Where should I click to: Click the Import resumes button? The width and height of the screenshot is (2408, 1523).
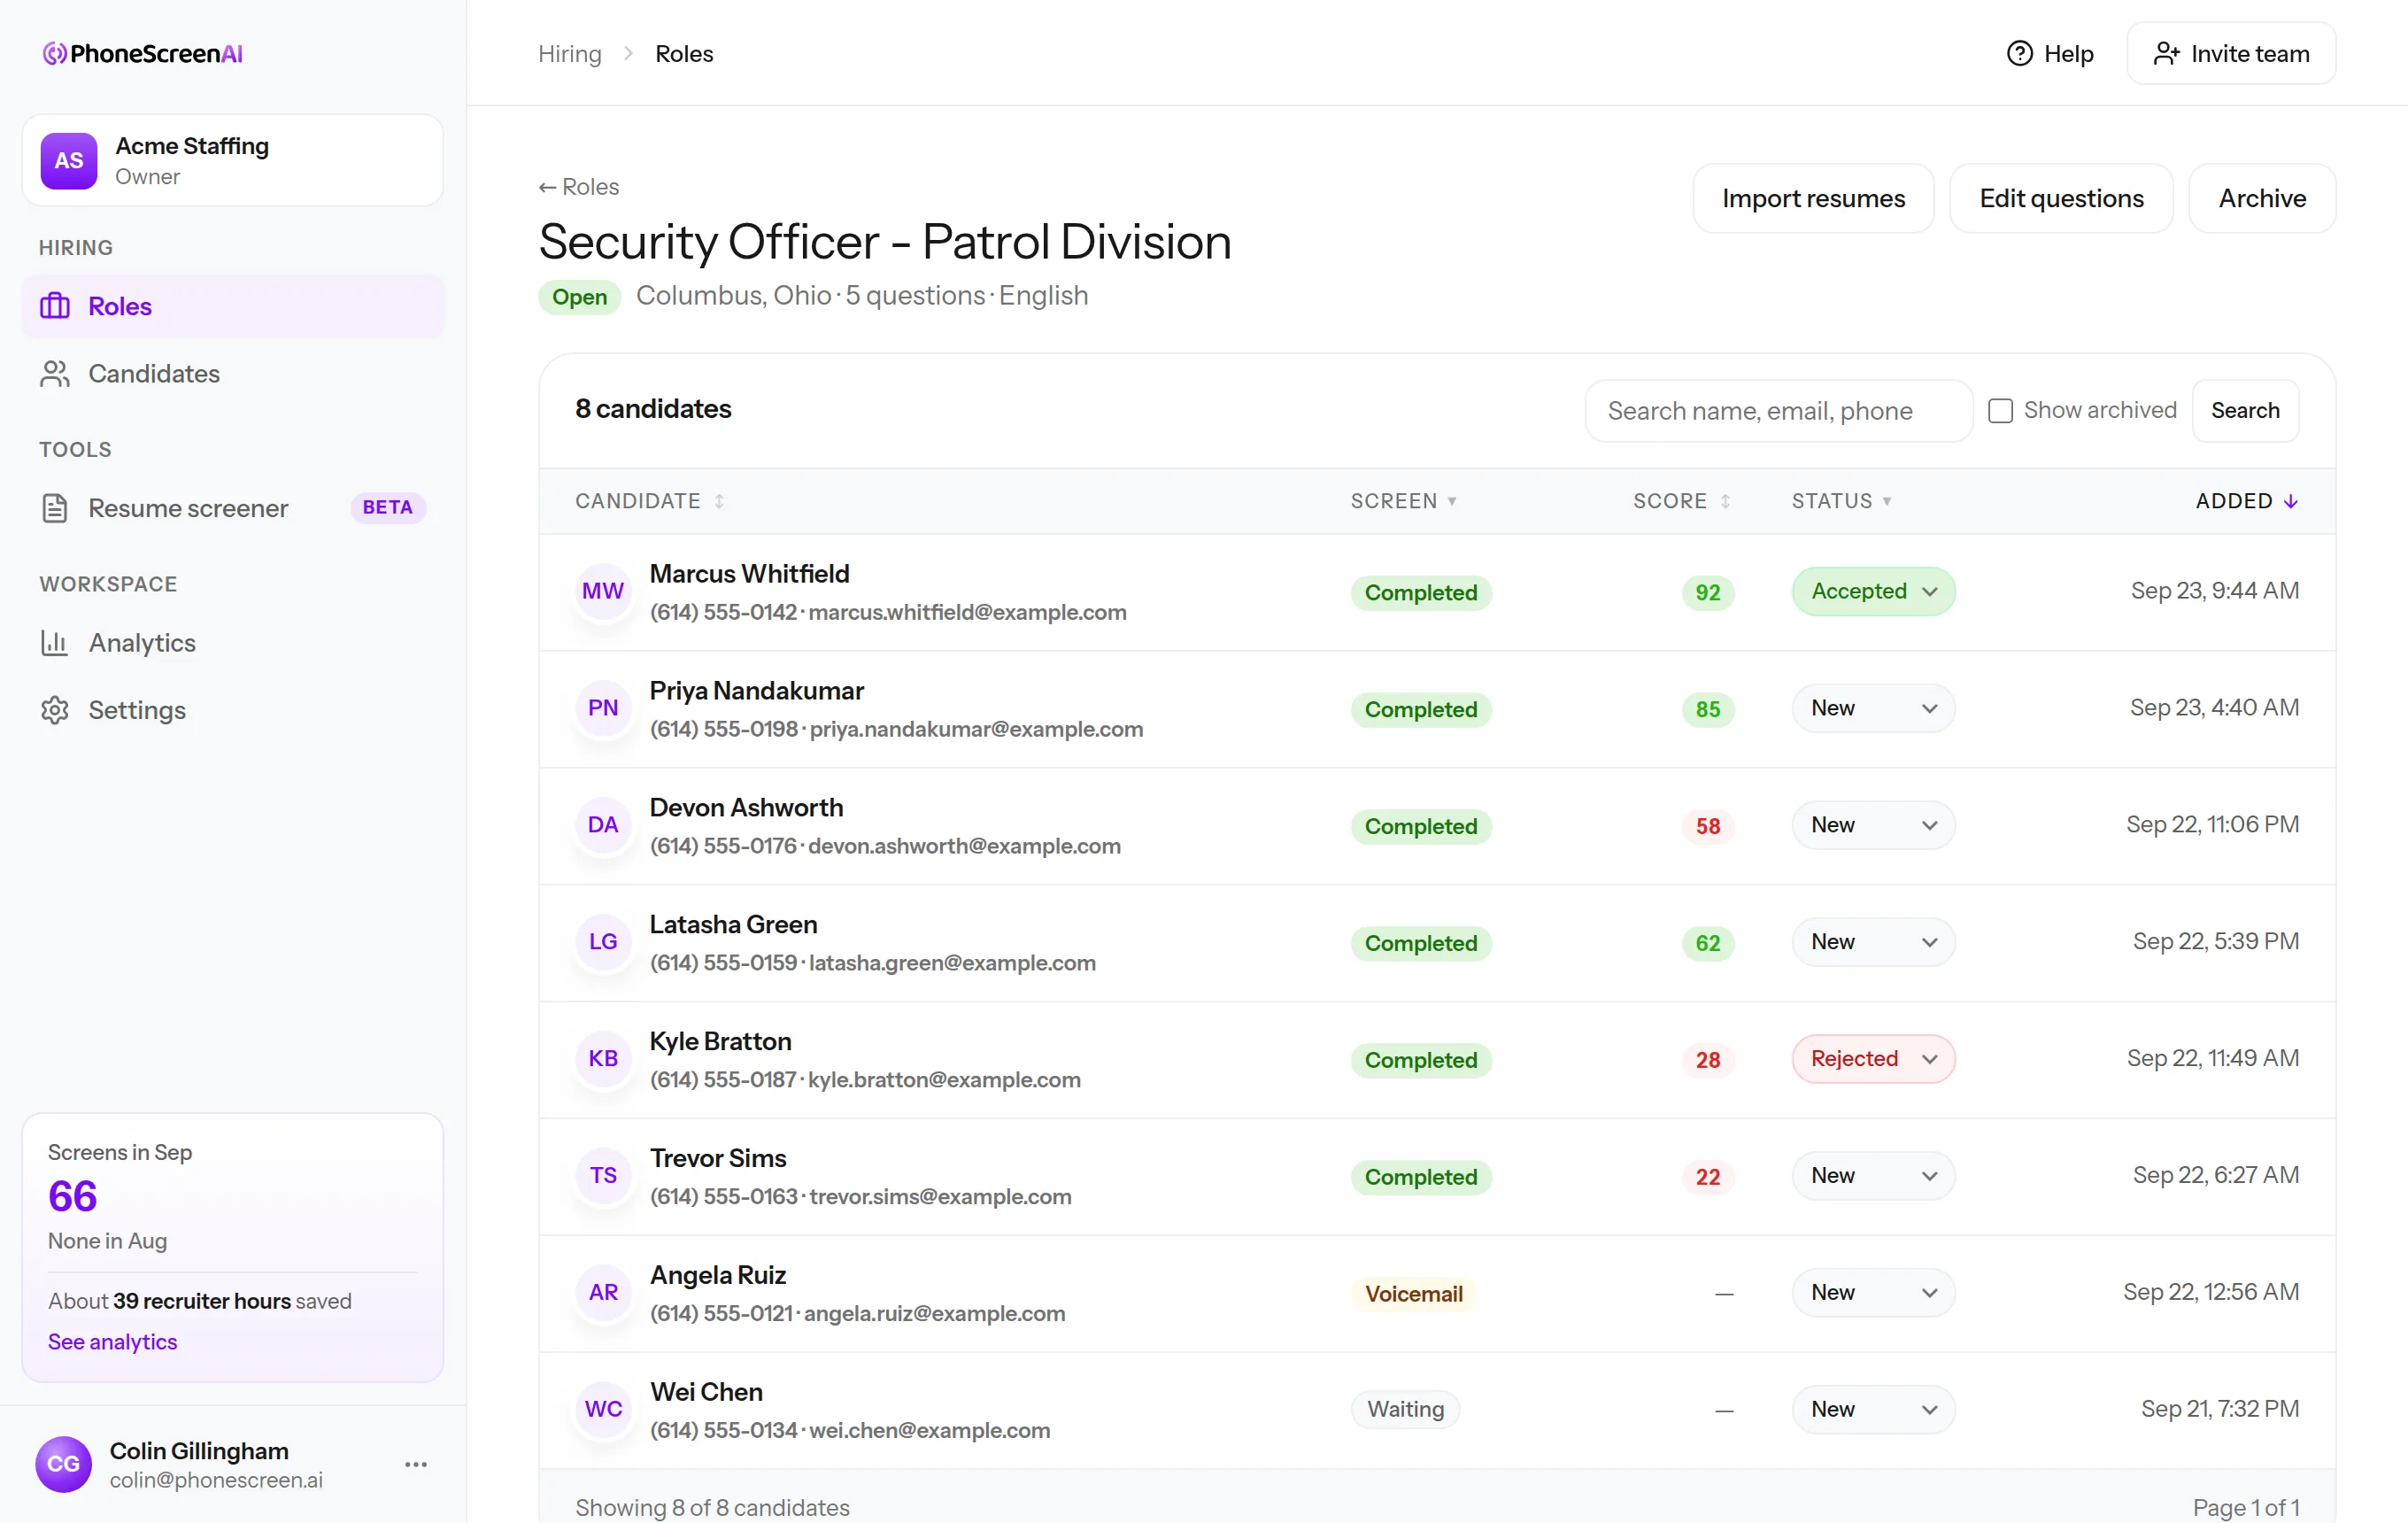(x=1813, y=198)
